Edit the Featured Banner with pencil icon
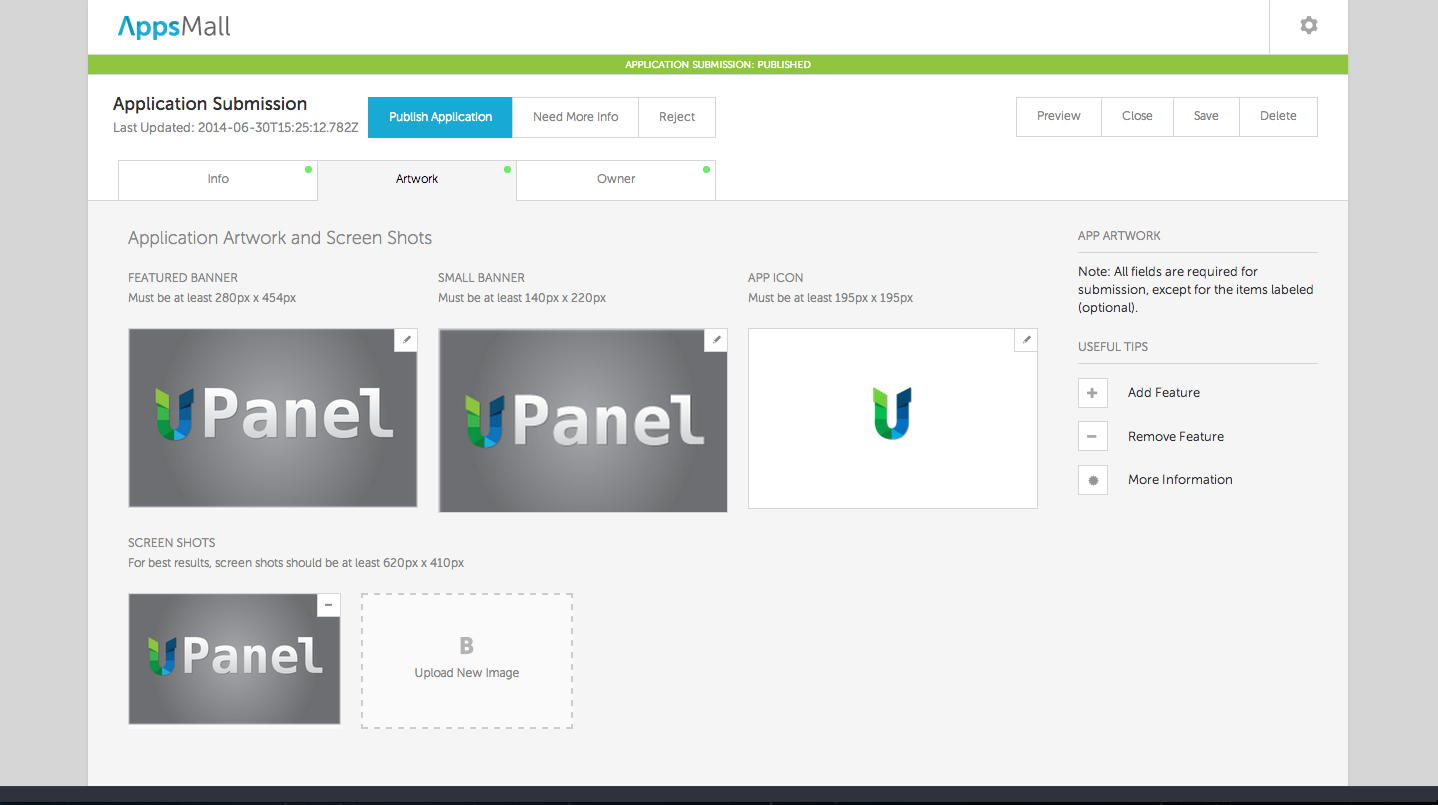1438x805 pixels. pos(406,340)
